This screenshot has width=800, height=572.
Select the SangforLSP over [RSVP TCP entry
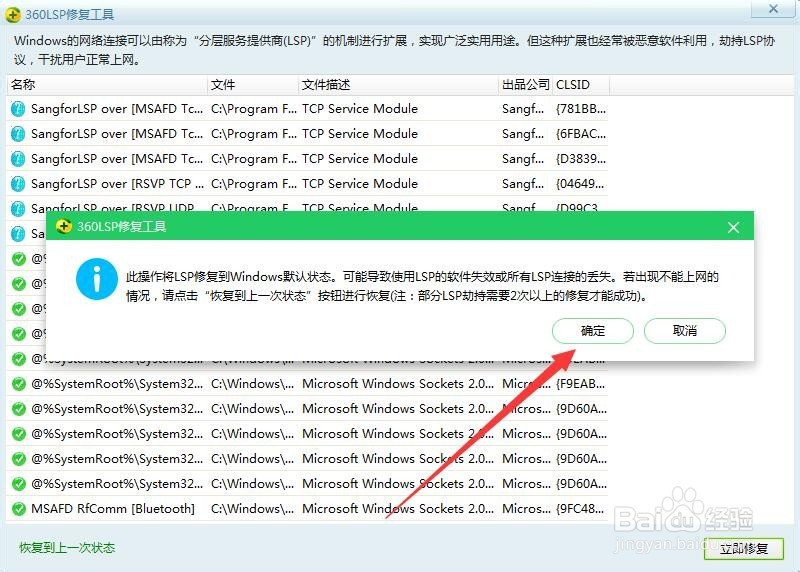pos(117,184)
